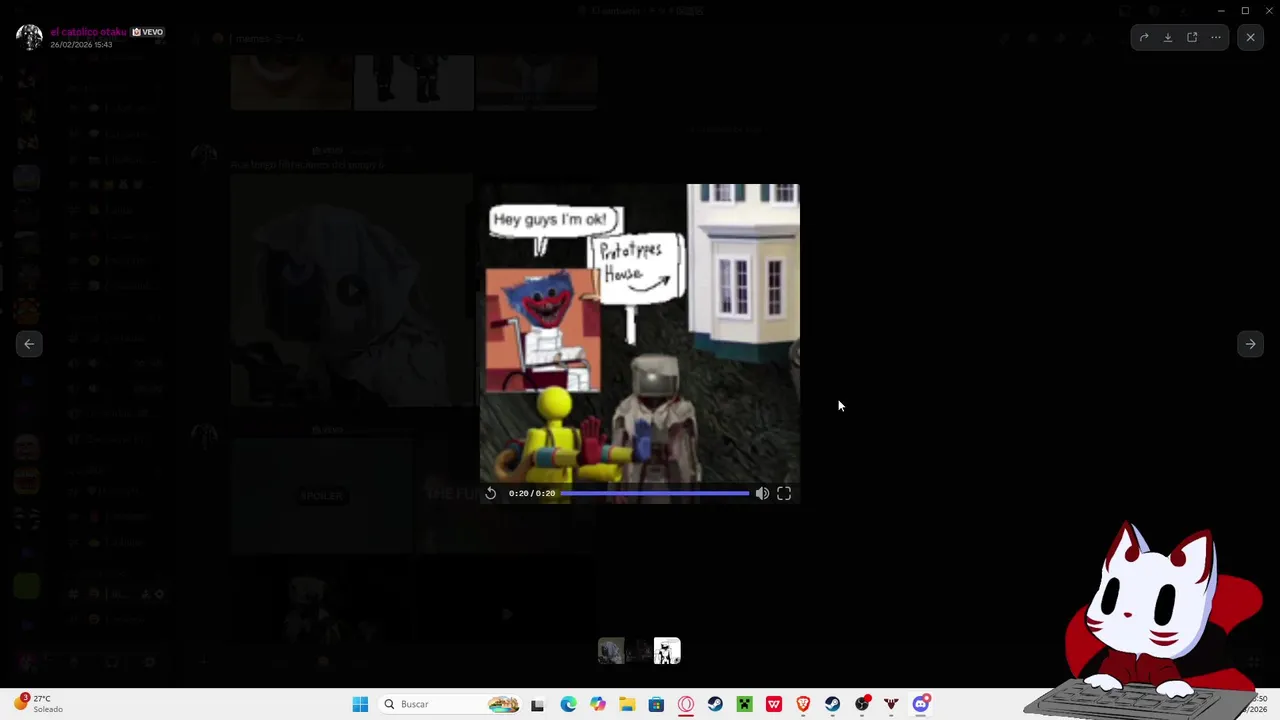The image size is (1280, 720).
Task: Open OBS Studio from the taskbar
Action: click(x=862, y=704)
